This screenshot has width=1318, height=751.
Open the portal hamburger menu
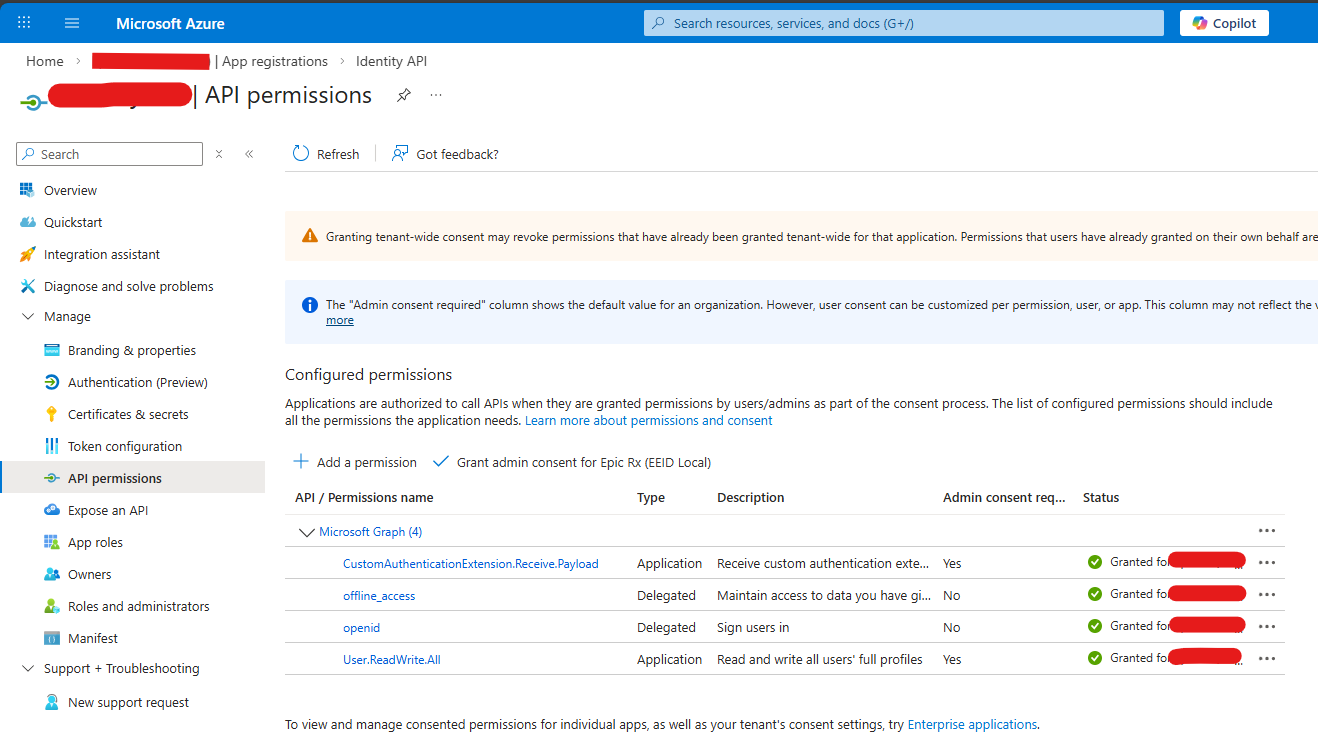72,23
